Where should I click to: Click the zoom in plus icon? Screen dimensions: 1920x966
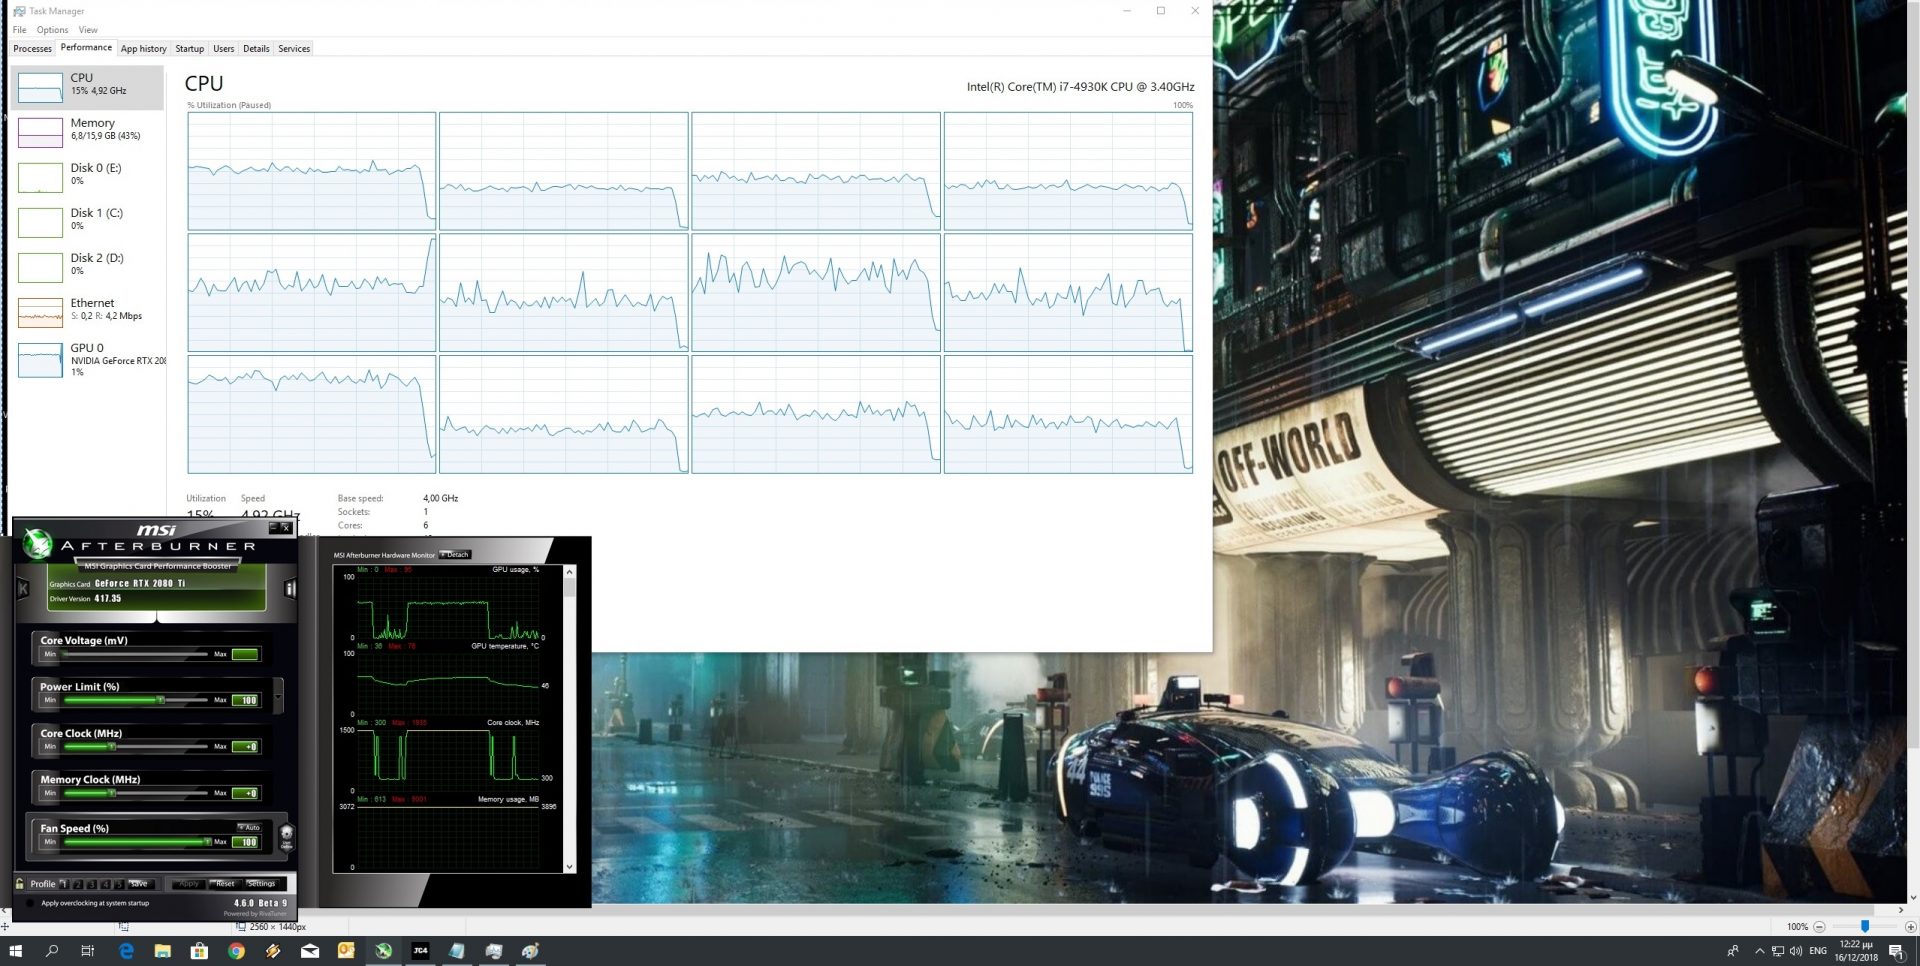click(x=1910, y=927)
